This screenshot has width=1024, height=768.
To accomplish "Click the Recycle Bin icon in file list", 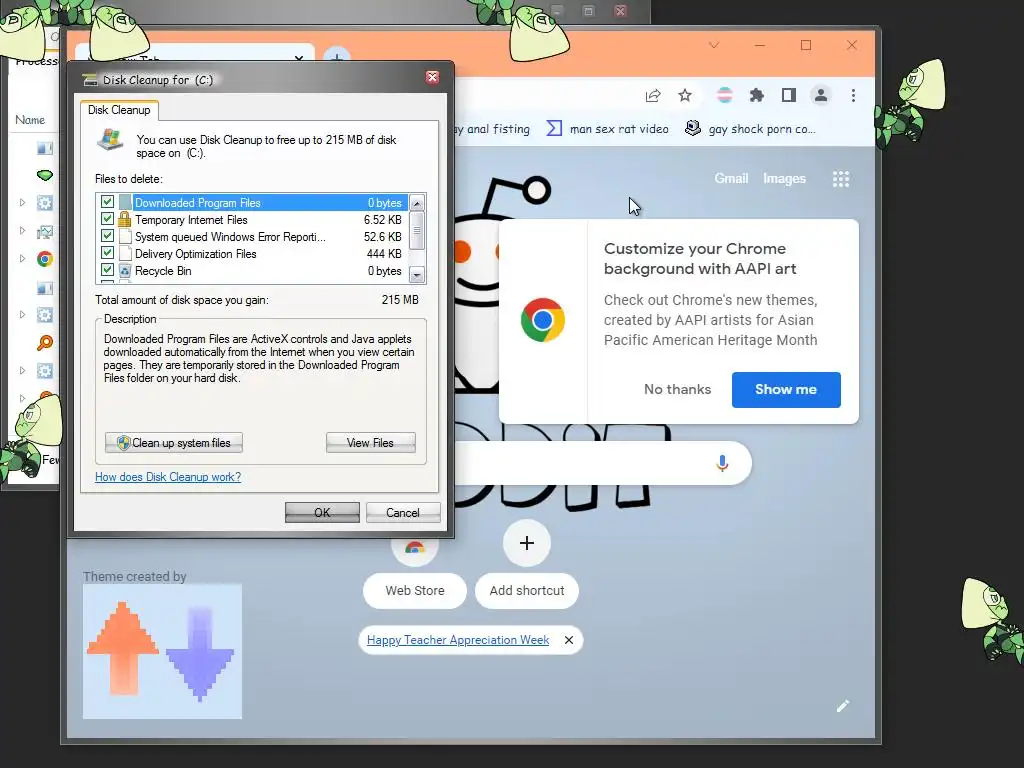I will (125, 270).
